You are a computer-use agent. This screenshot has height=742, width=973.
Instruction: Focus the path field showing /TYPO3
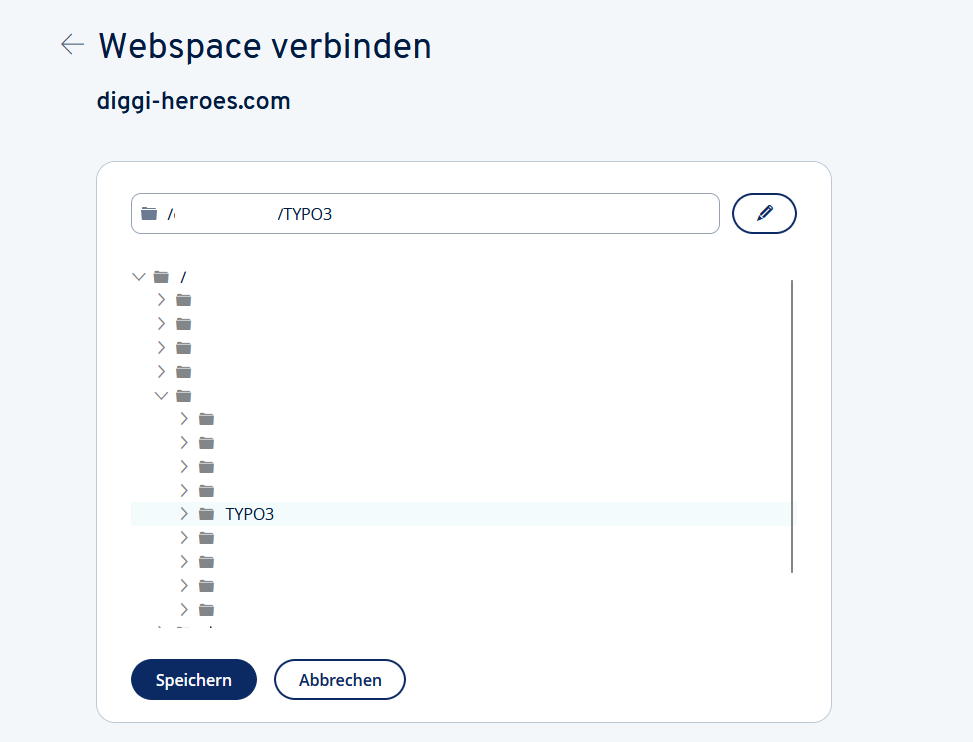pos(425,213)
